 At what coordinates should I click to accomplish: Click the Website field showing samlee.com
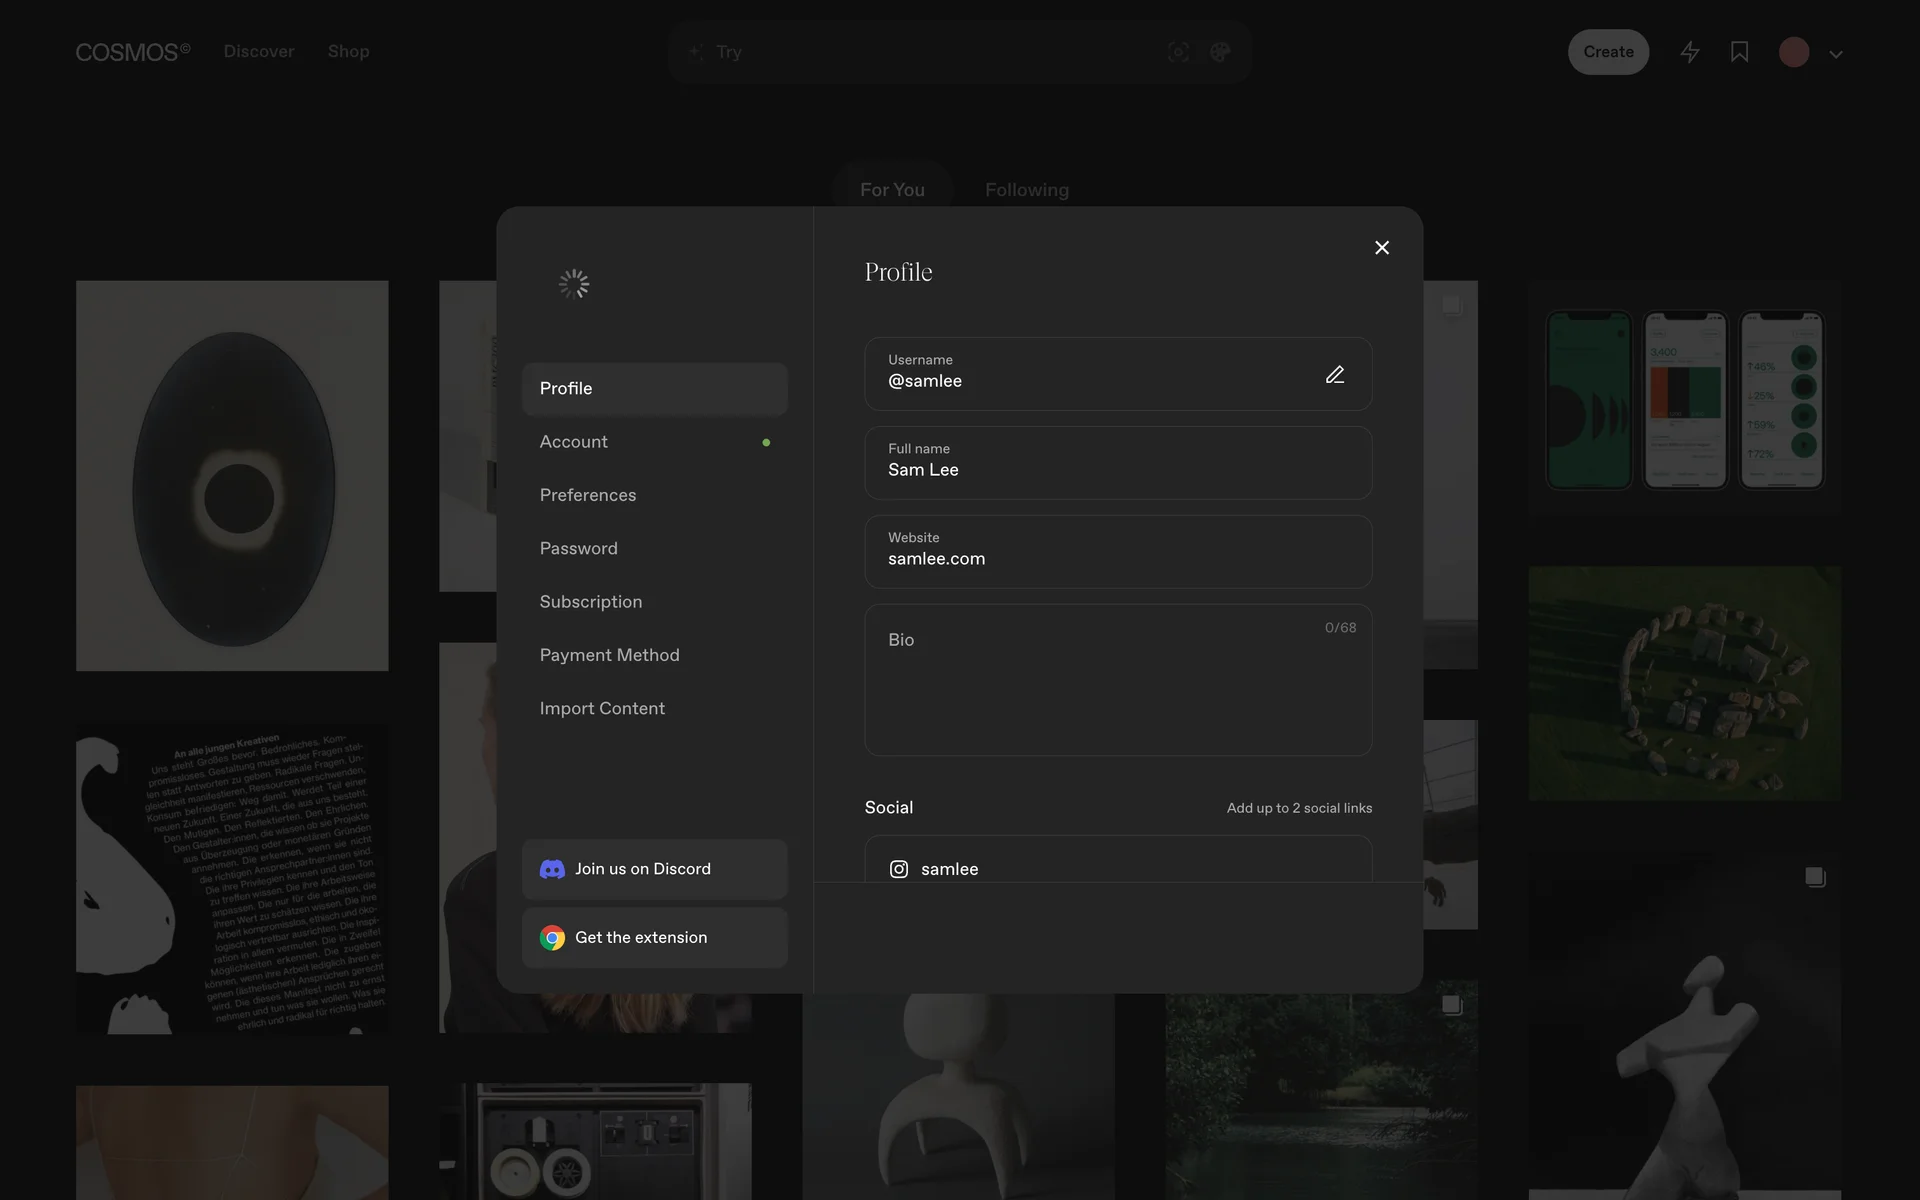point(1117,551)
